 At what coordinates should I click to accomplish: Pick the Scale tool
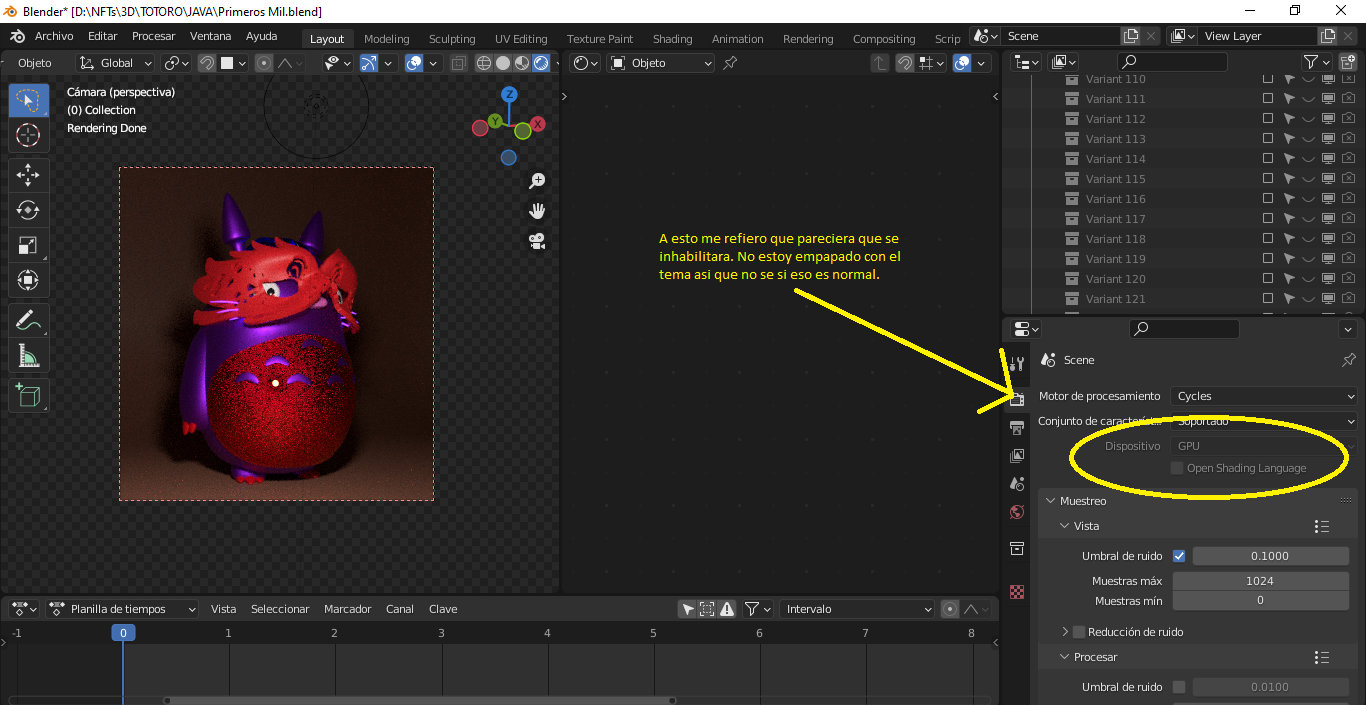click(28, 245)
